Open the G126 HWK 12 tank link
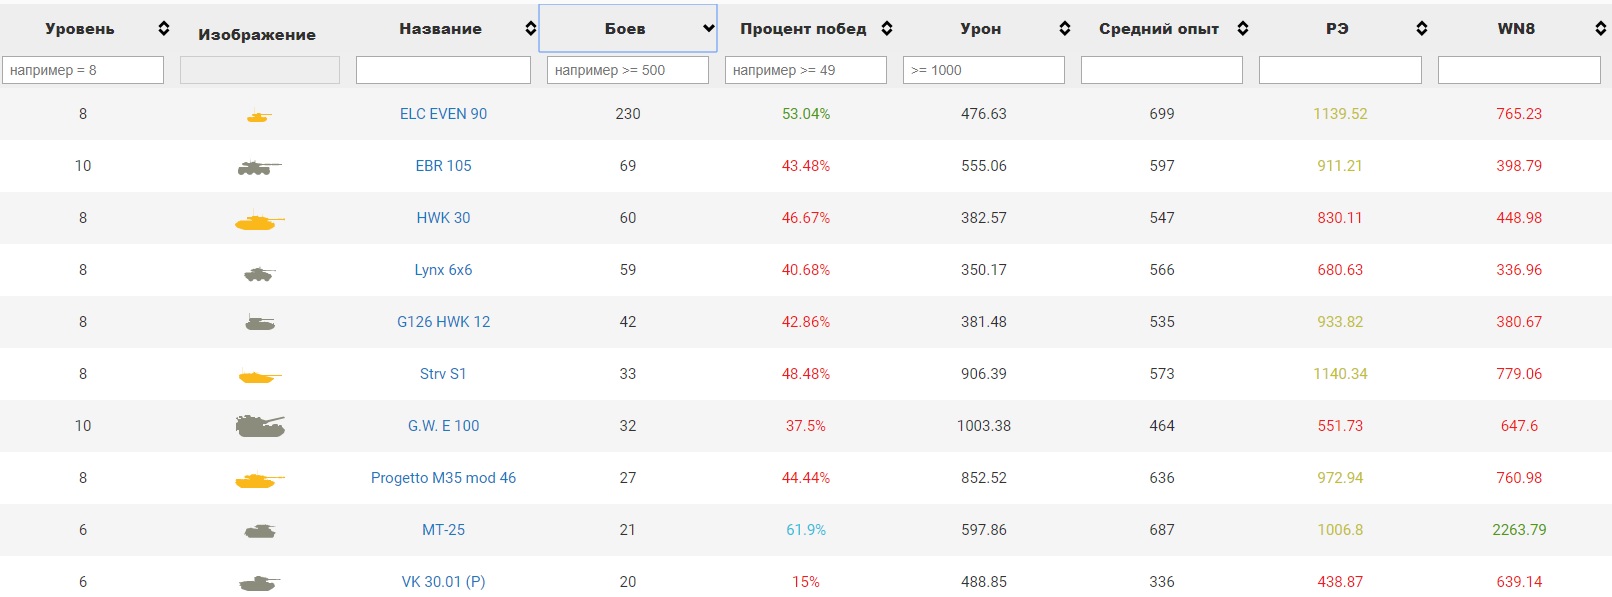This screenshot has height=597, width=1612. [443, 322]
